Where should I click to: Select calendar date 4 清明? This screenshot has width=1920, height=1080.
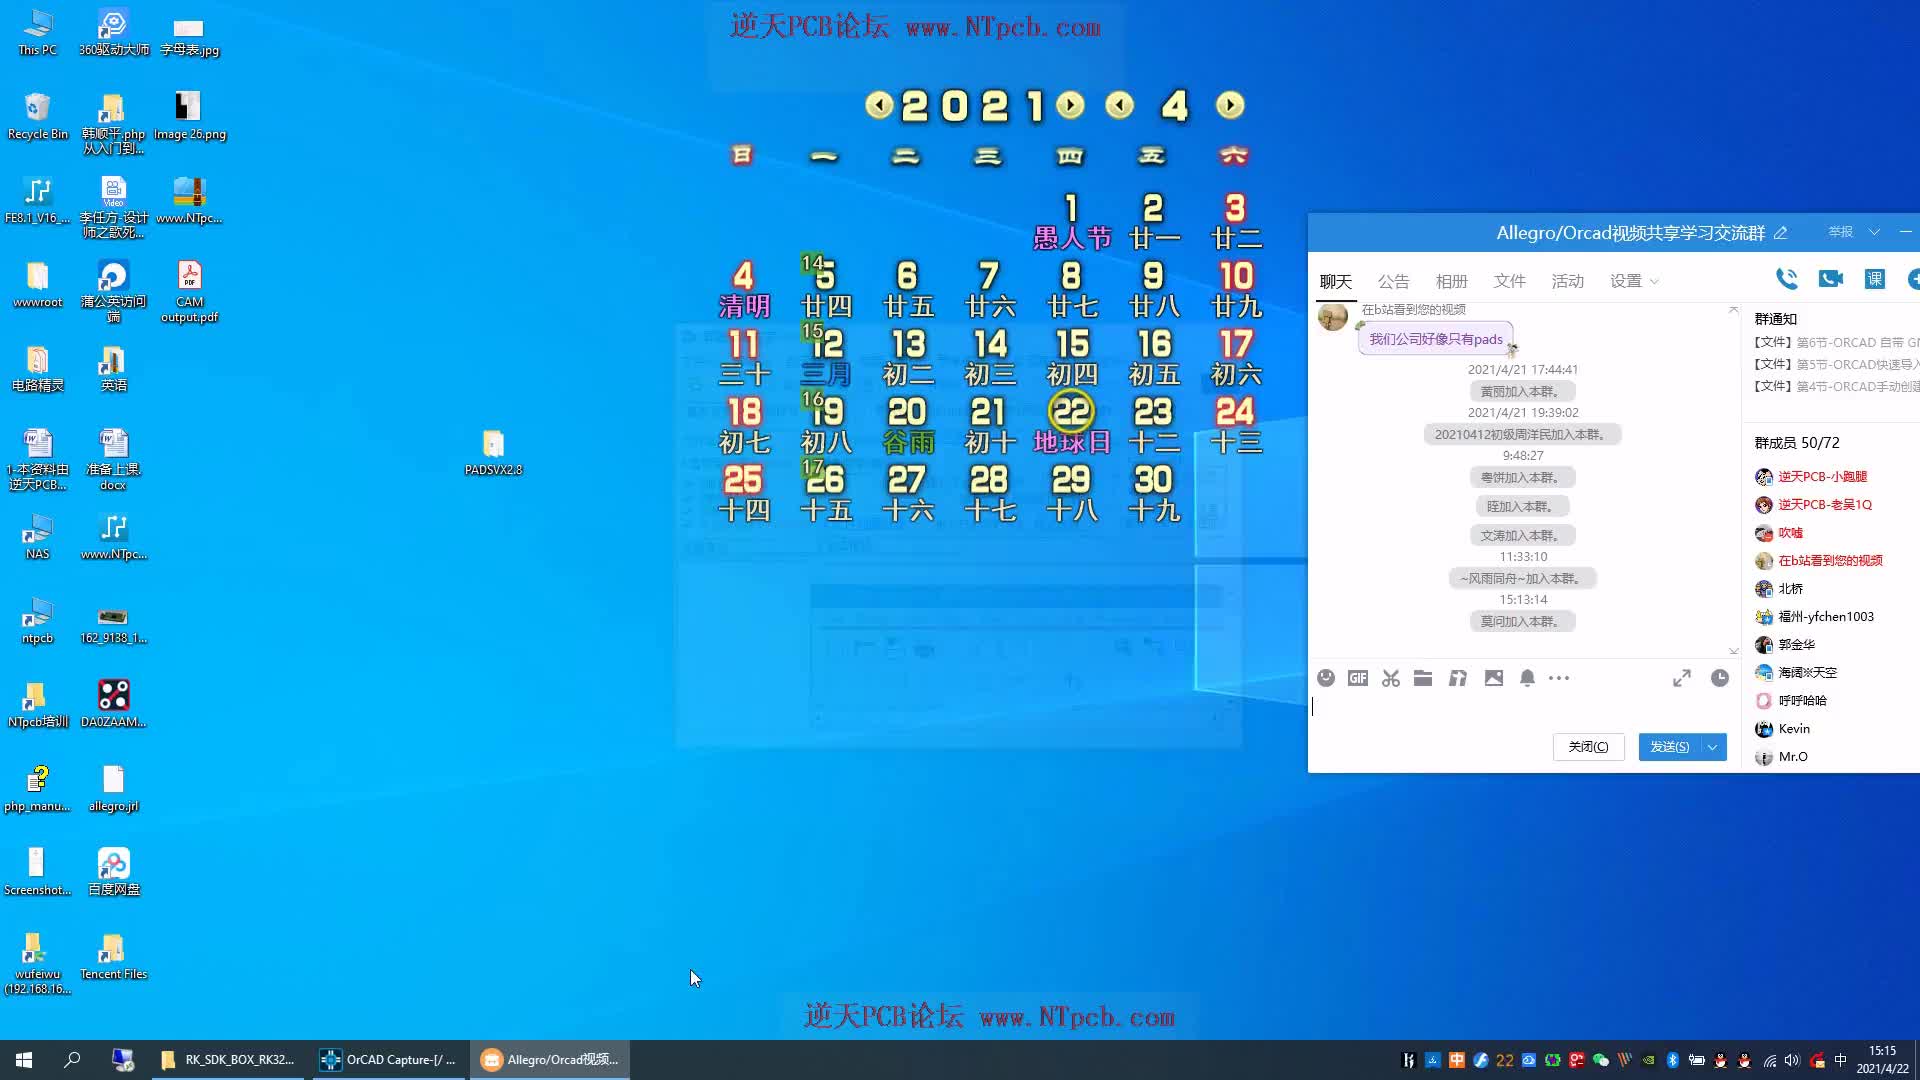743,289
